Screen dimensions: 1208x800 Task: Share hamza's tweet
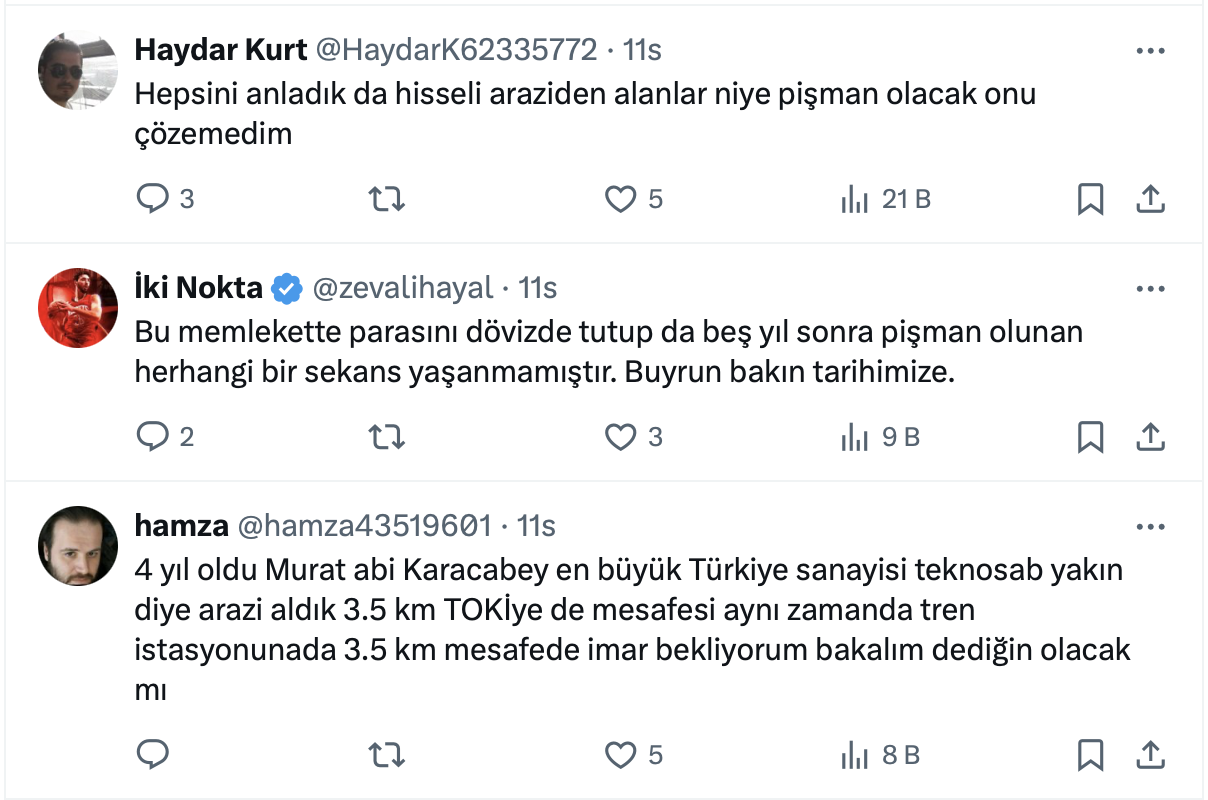(x=1151, y=755)
